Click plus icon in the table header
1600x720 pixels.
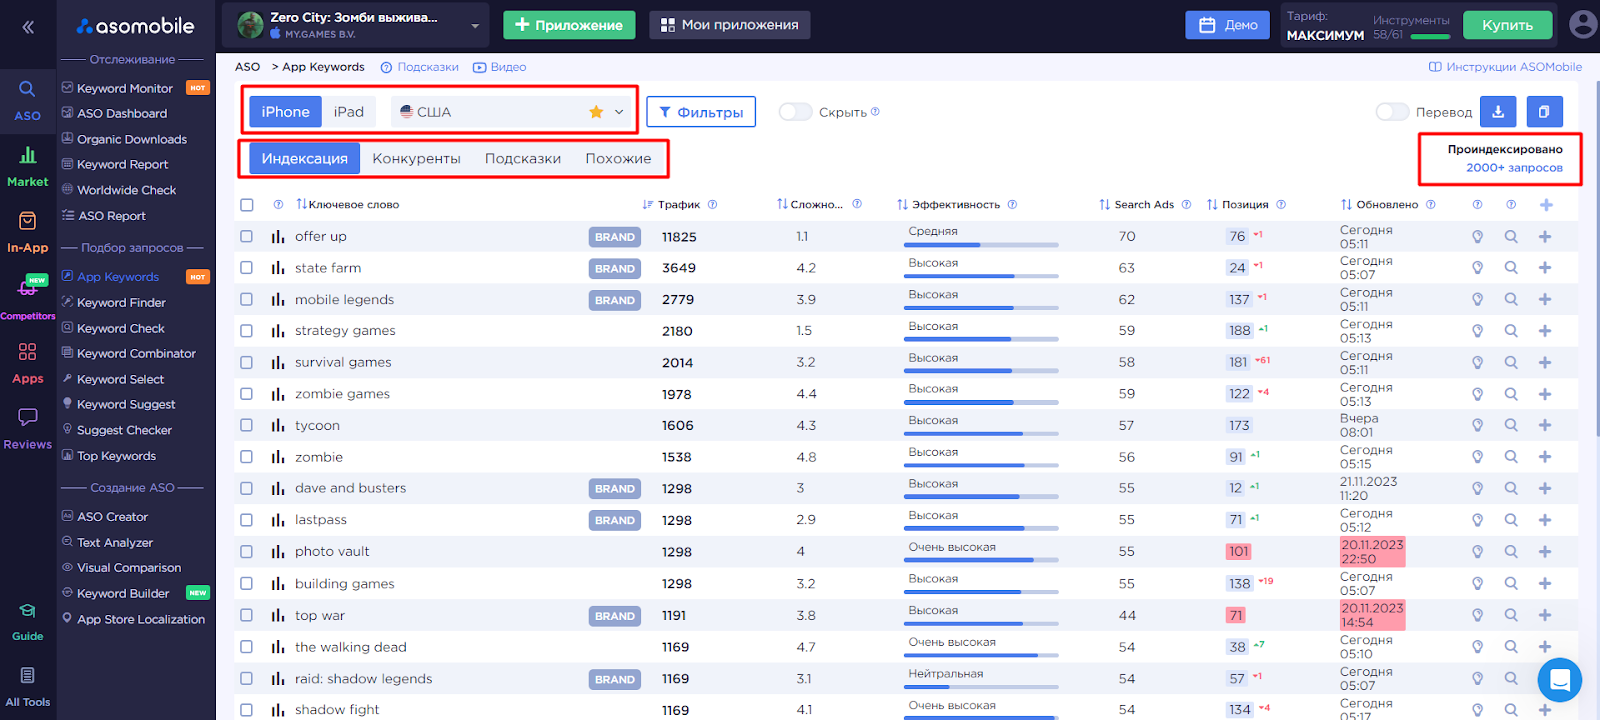tap(1546, 205)
